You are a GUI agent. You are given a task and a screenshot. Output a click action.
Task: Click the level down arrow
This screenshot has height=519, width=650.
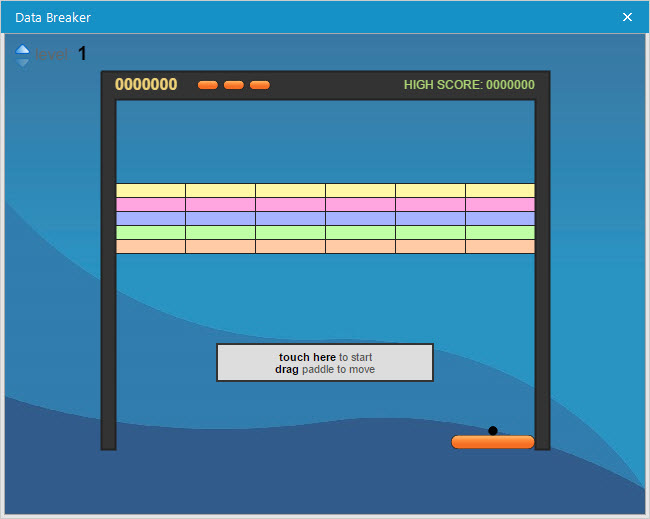[x=22, y=61]
